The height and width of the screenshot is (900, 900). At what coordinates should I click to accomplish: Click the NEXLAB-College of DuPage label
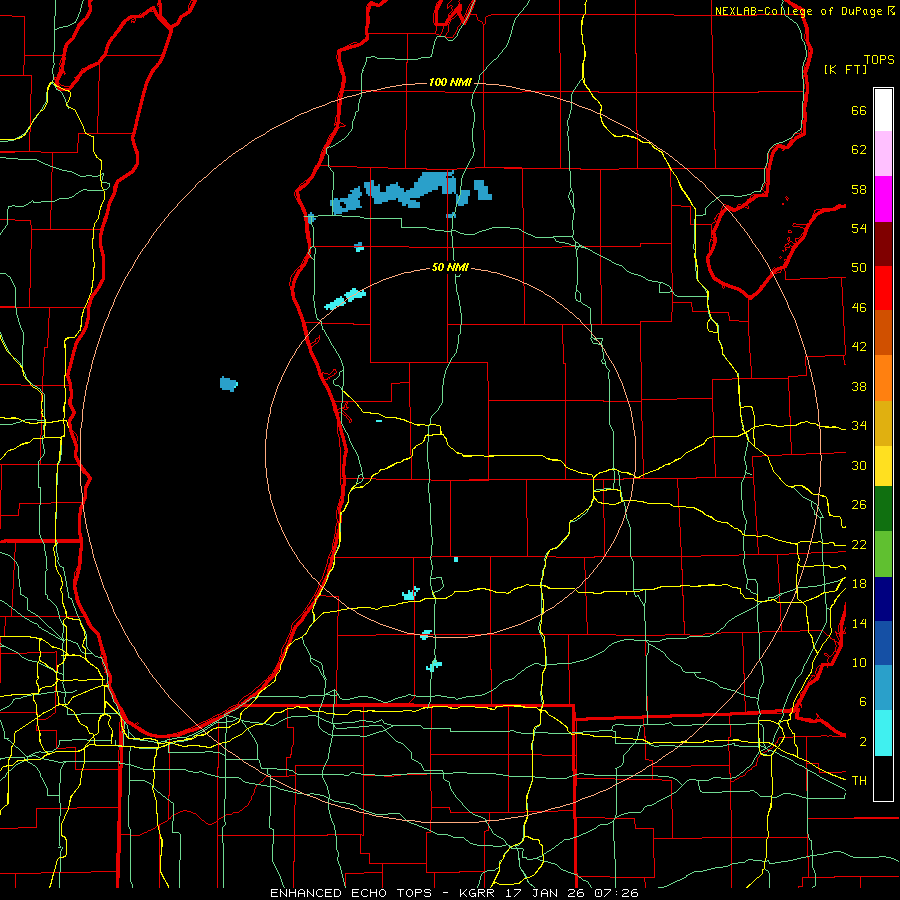point(798,11)
